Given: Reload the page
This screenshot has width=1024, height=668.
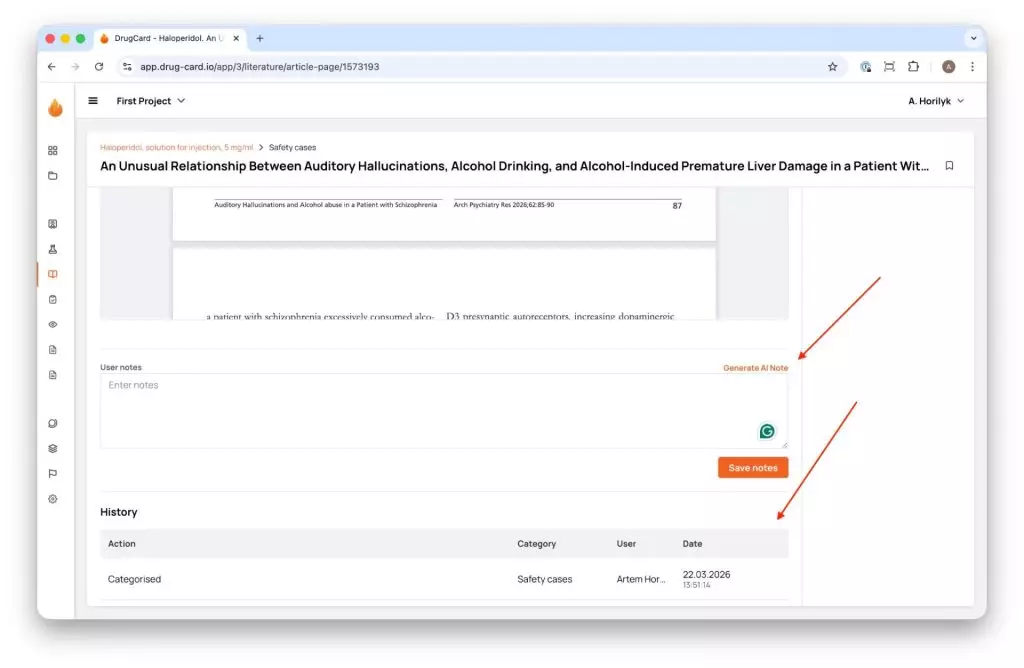Looking at the screenshot, I should point(99,67).
